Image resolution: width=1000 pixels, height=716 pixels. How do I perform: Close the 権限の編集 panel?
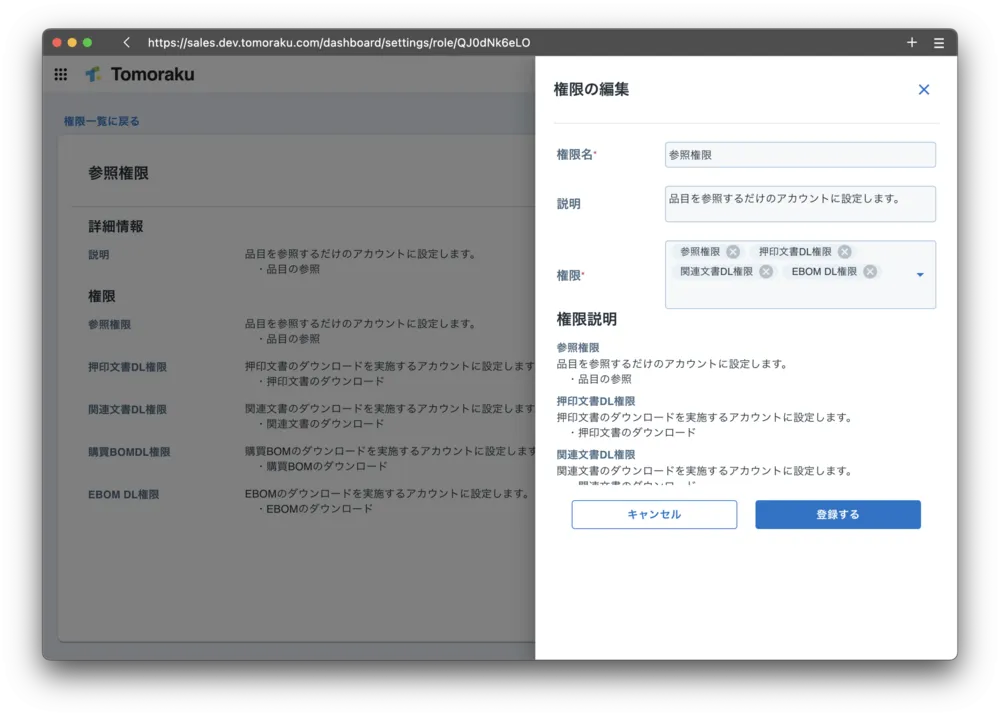point(923,89)
